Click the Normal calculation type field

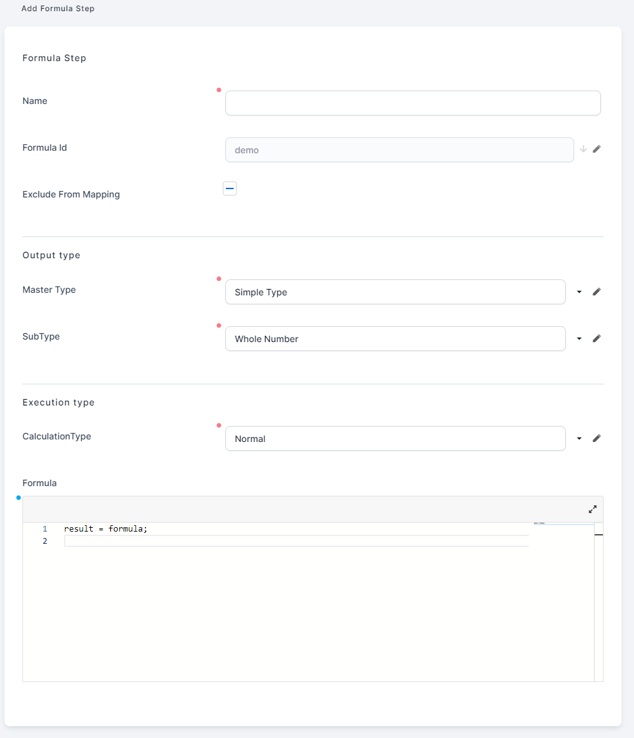(x=395, y=439)
